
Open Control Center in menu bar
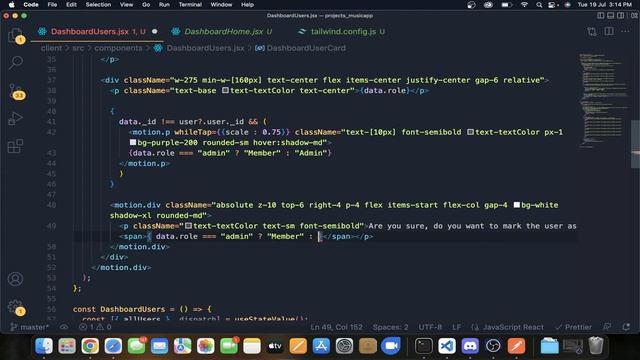(x=552, y=4)
